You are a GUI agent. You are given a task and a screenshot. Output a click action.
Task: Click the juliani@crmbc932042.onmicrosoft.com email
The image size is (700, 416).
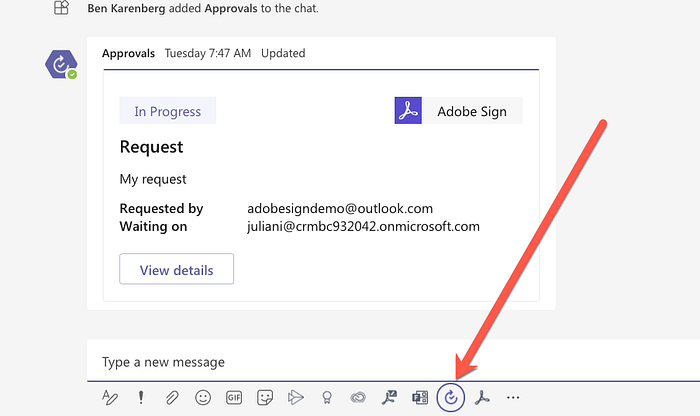pyautogui.click(x=363, y=226)
